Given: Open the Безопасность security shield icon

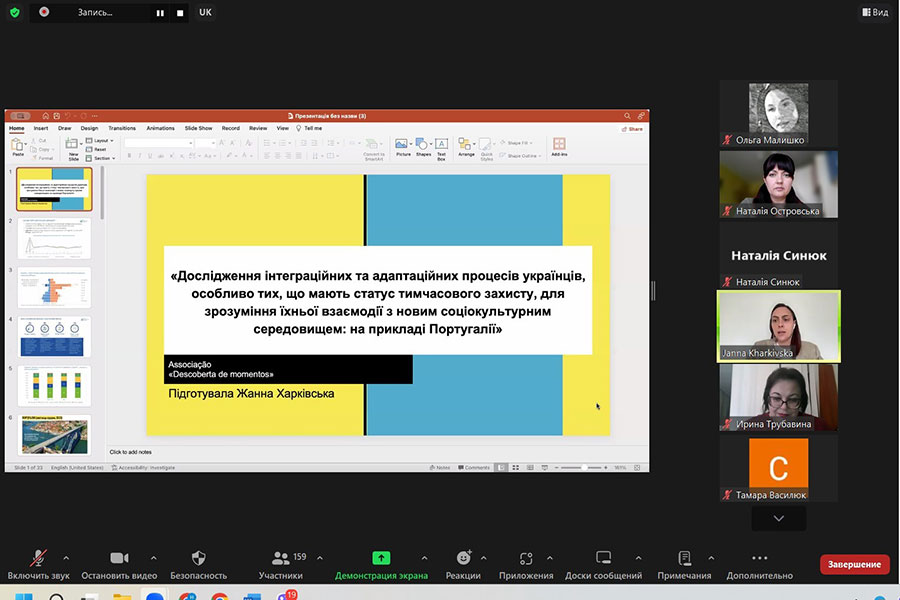Looking at the screenshot, I should pos(198,558).
